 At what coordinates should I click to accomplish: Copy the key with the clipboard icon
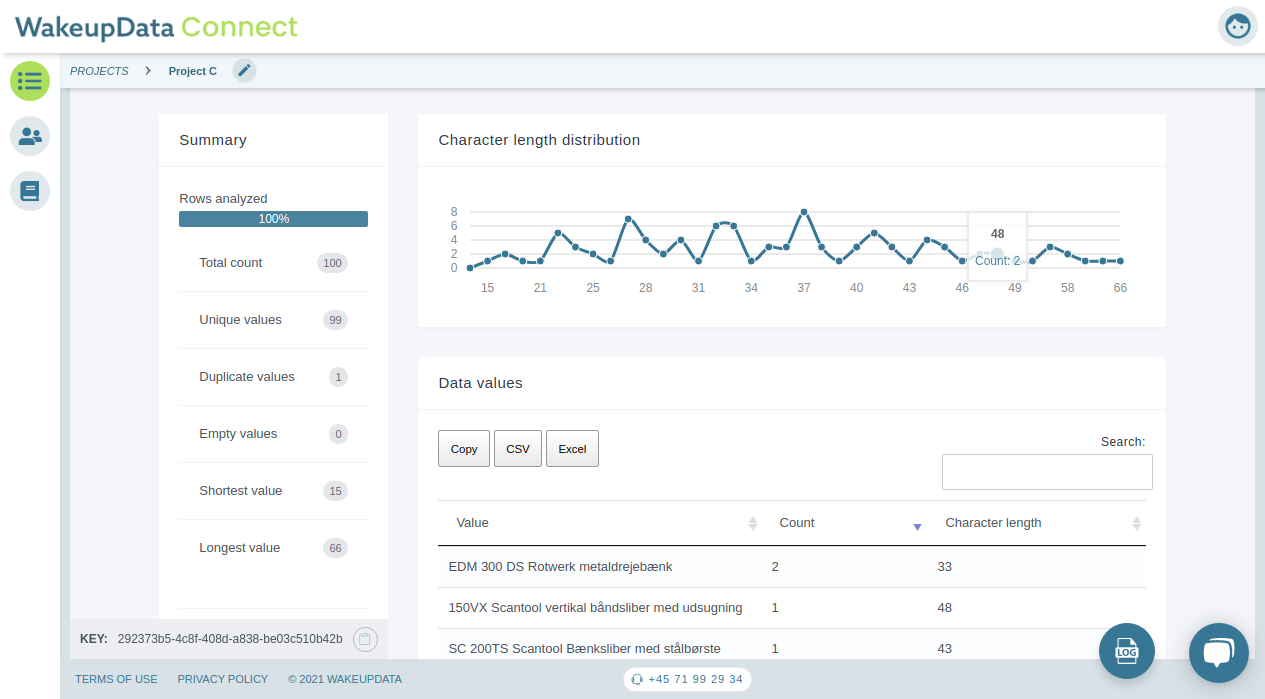point(365,639)
